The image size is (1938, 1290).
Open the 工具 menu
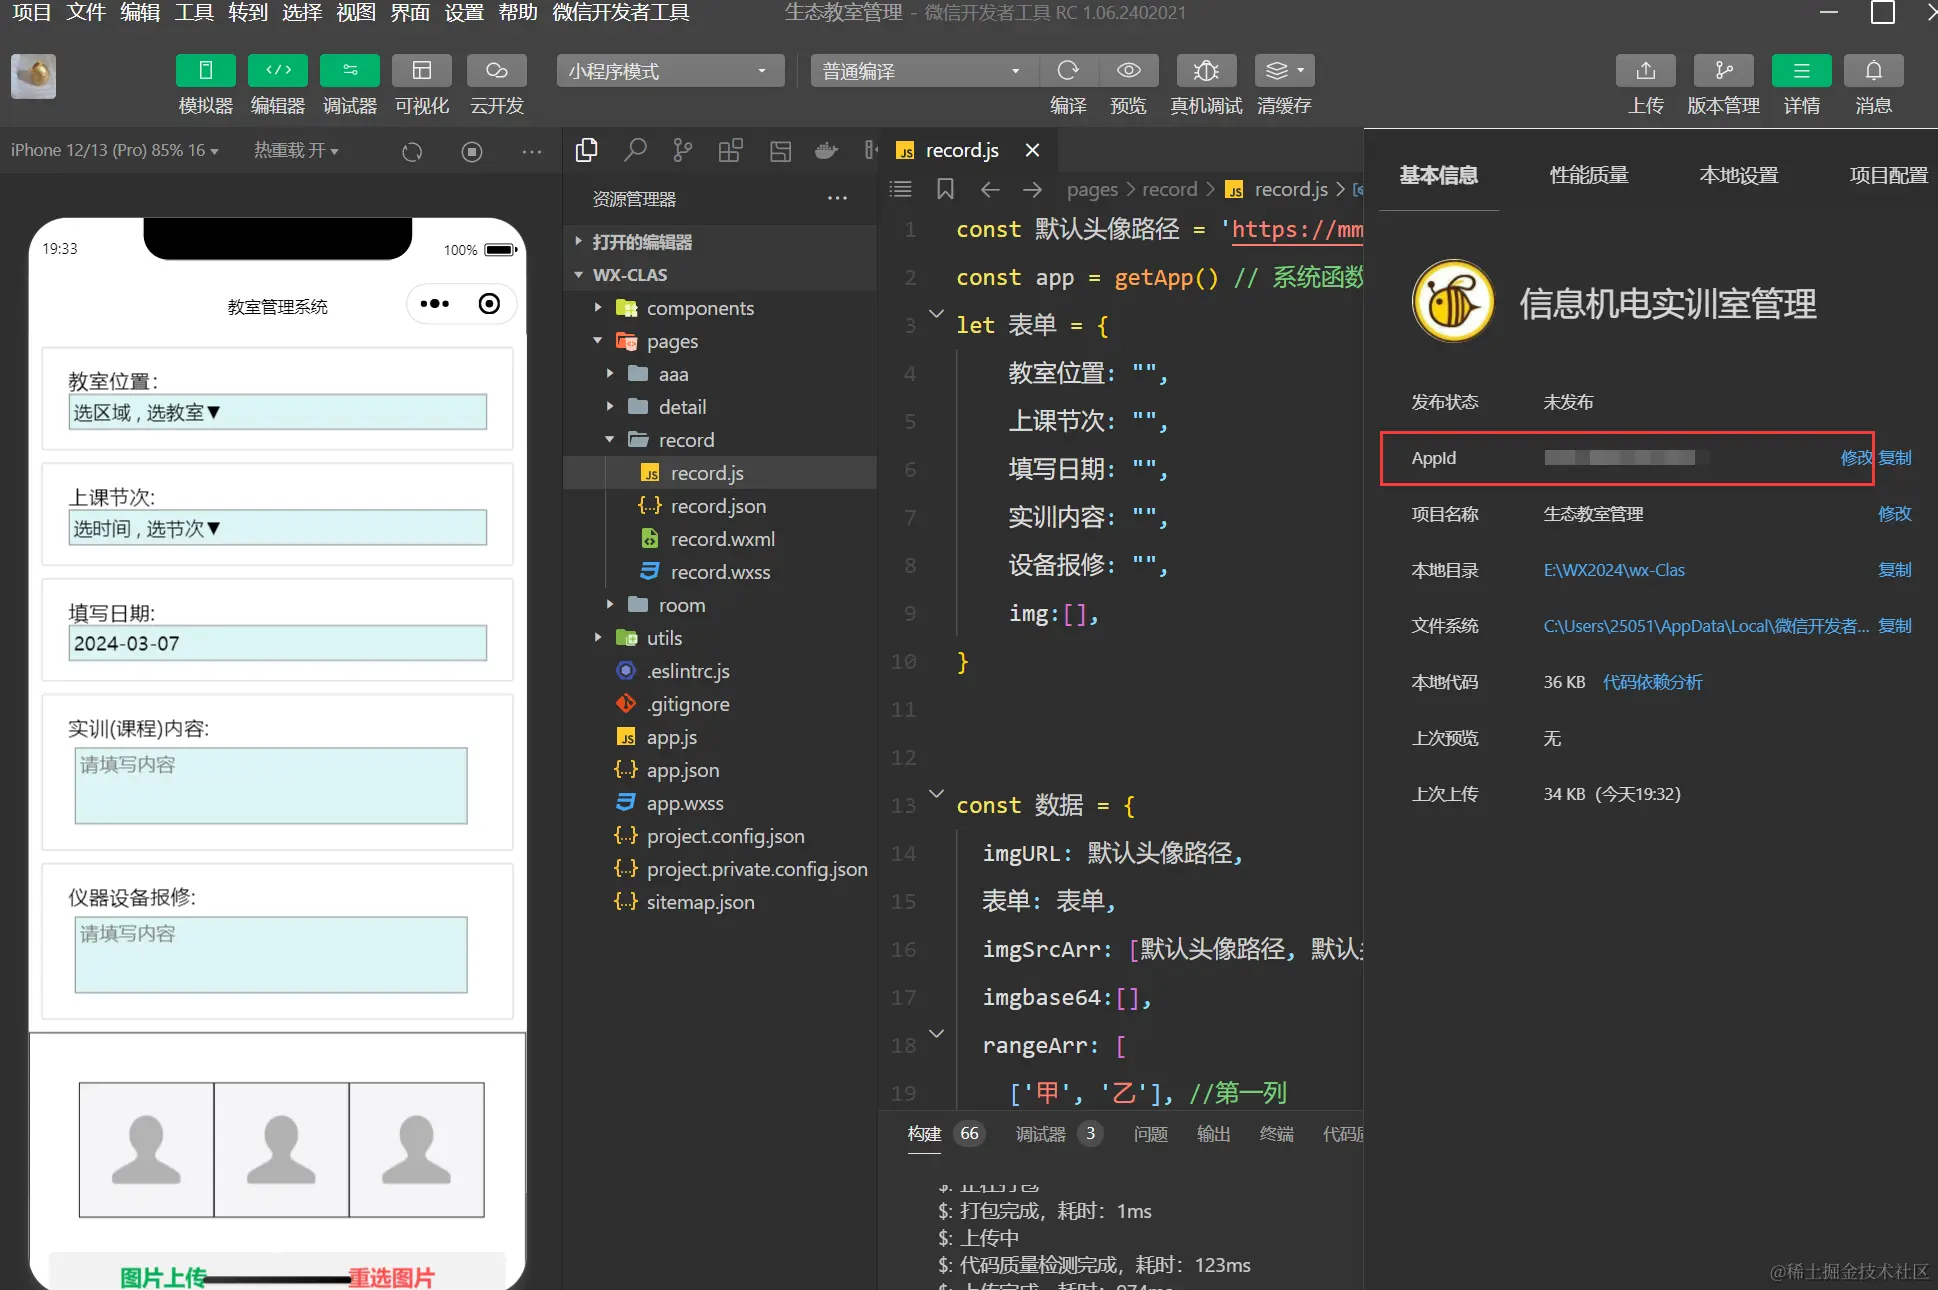193,13
